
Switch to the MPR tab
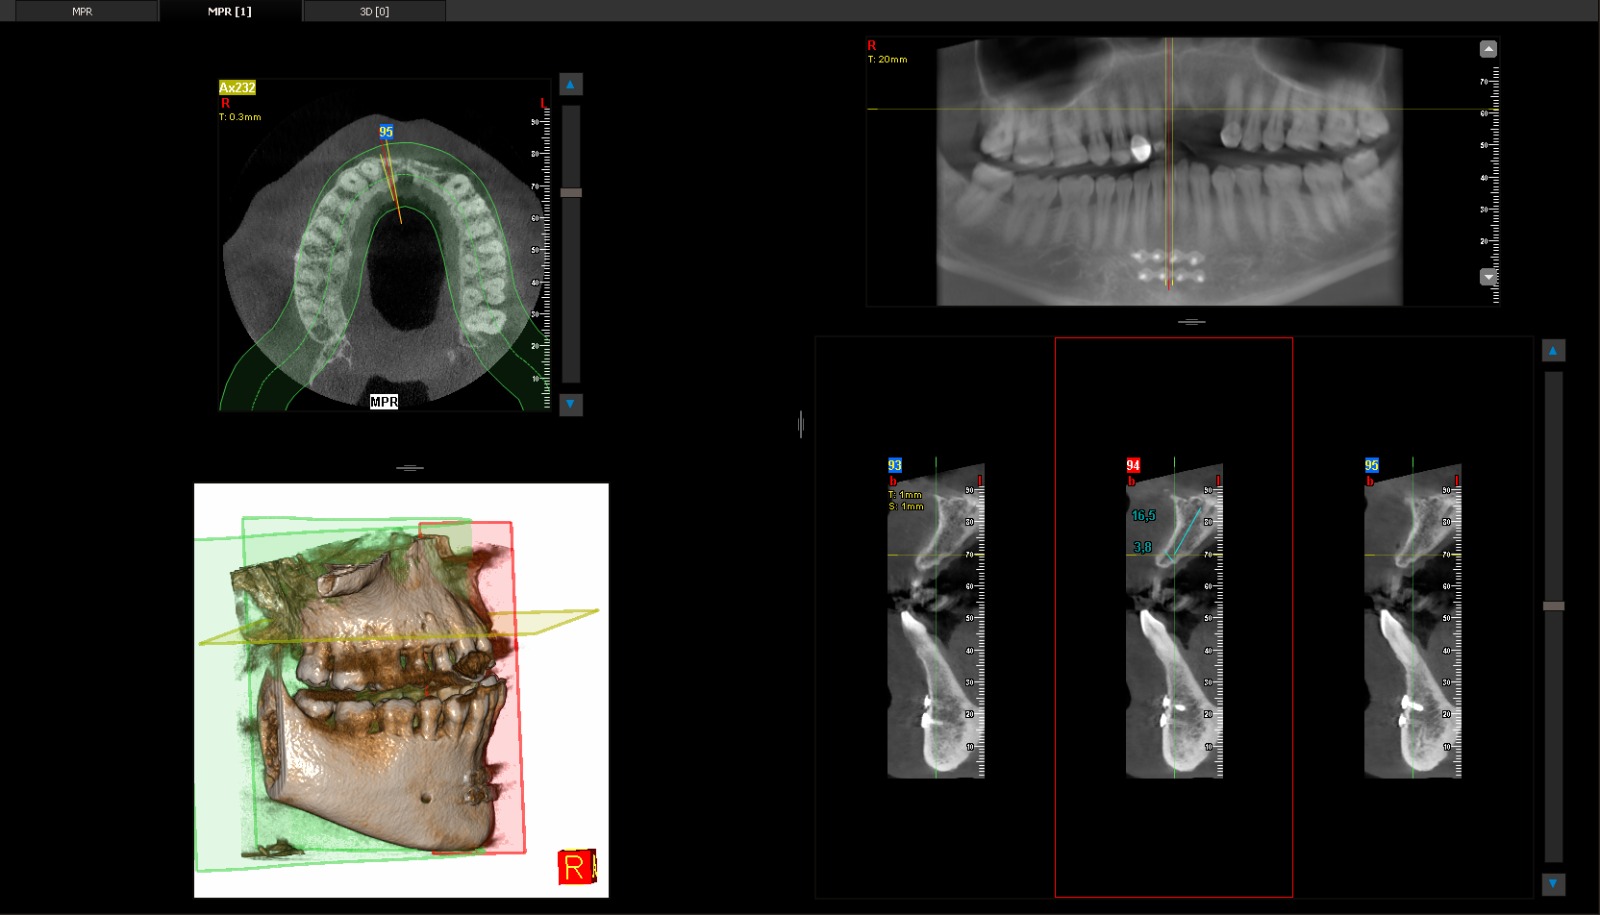tap(82, 11)
